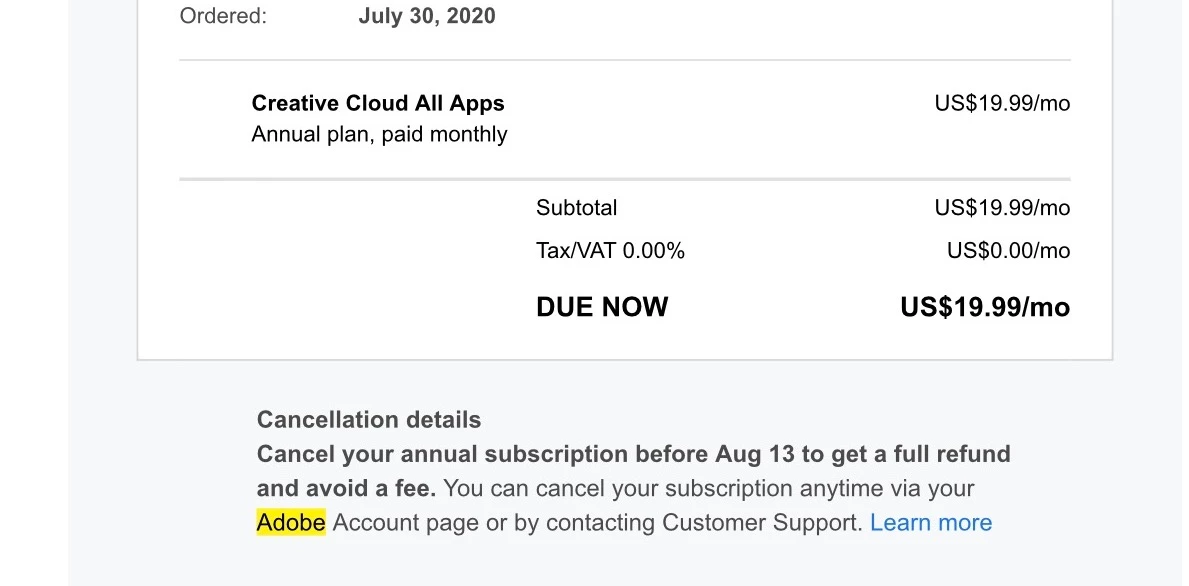Viewport: 1189px width, 586px height.
Task: Click the Tax/VAT 0.00% label
Action: [x=610, y=251]
